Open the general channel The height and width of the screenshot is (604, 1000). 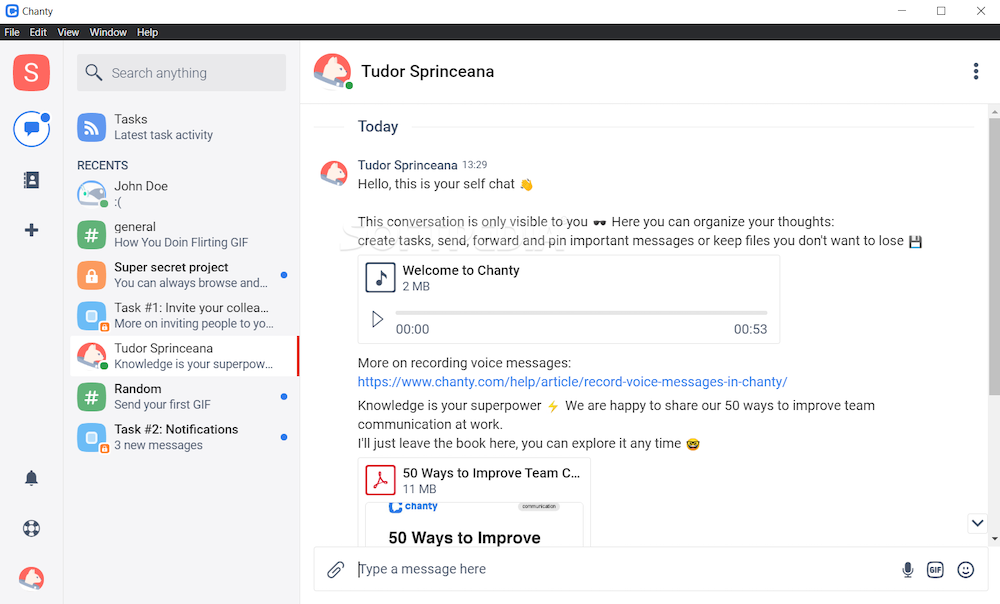click(x=182, y=235)
